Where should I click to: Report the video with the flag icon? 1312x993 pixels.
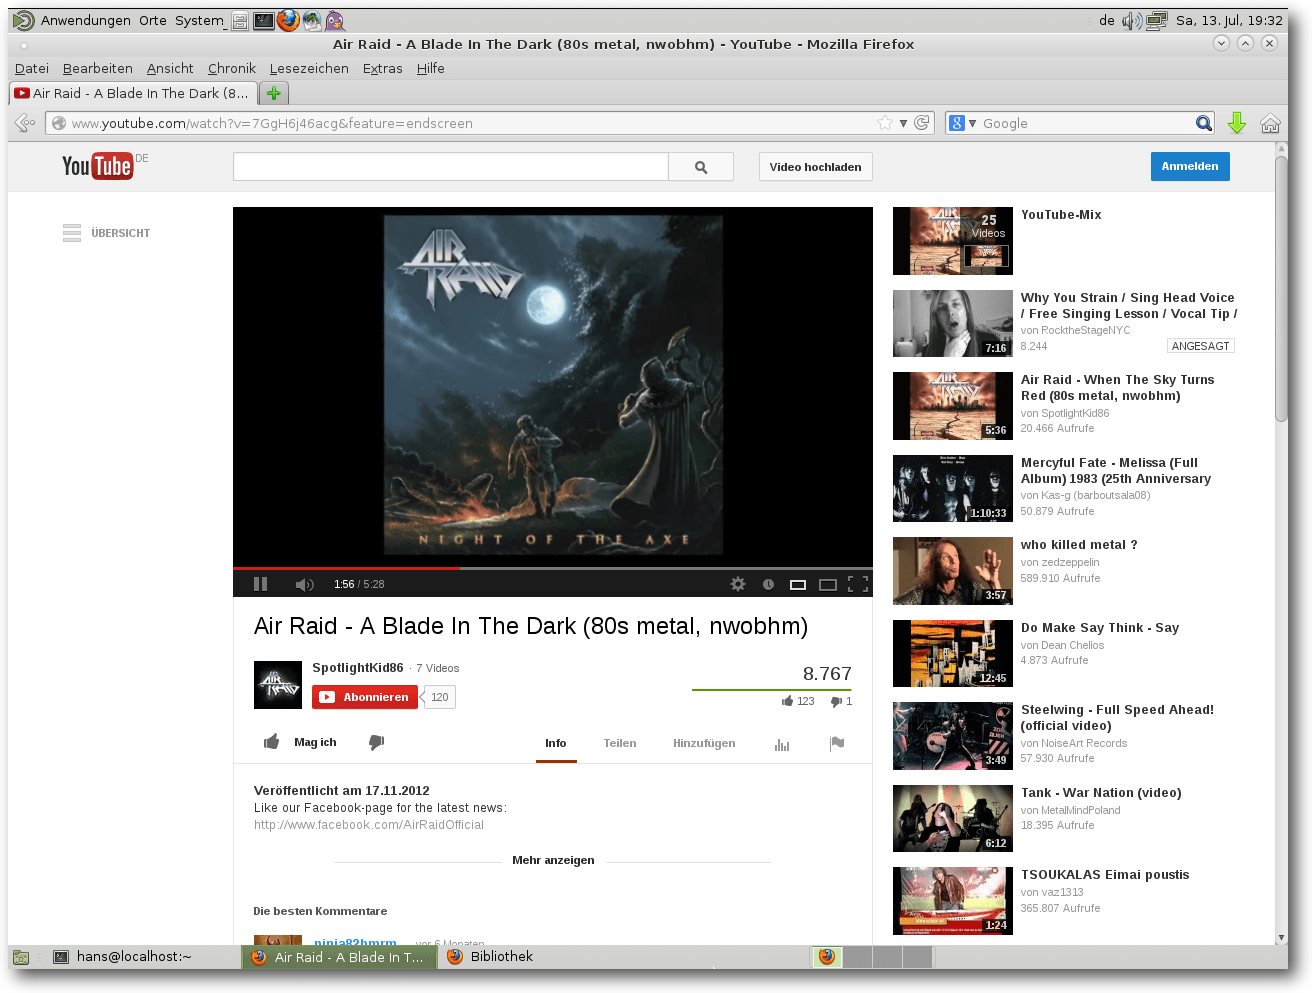tap(837, 743)
